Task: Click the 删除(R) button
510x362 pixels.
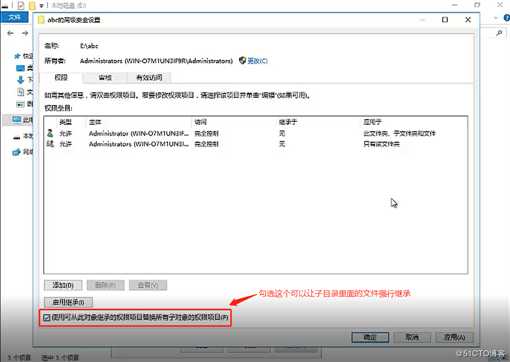Action: click(x=106, y=285)
